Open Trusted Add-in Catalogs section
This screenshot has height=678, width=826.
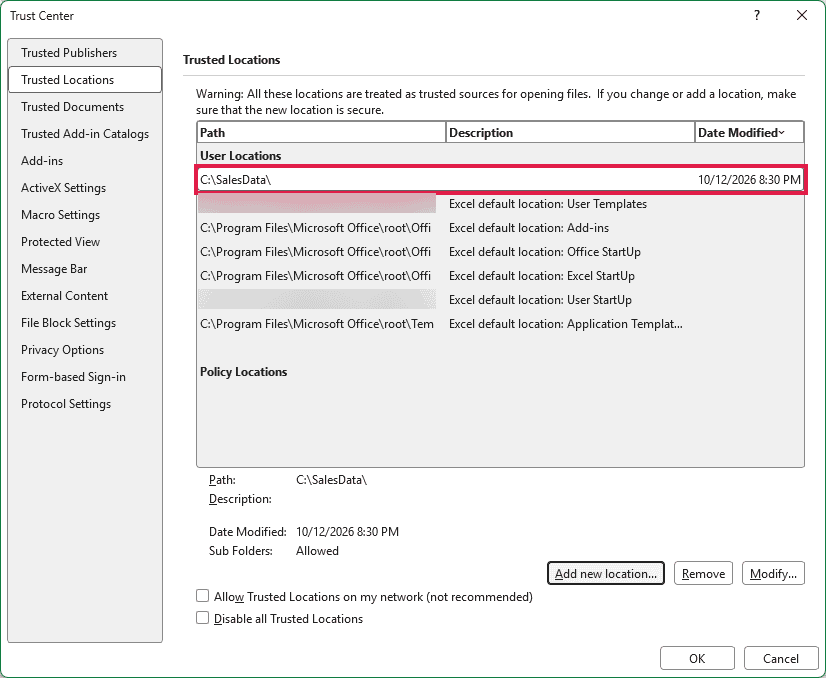(85, 134)
